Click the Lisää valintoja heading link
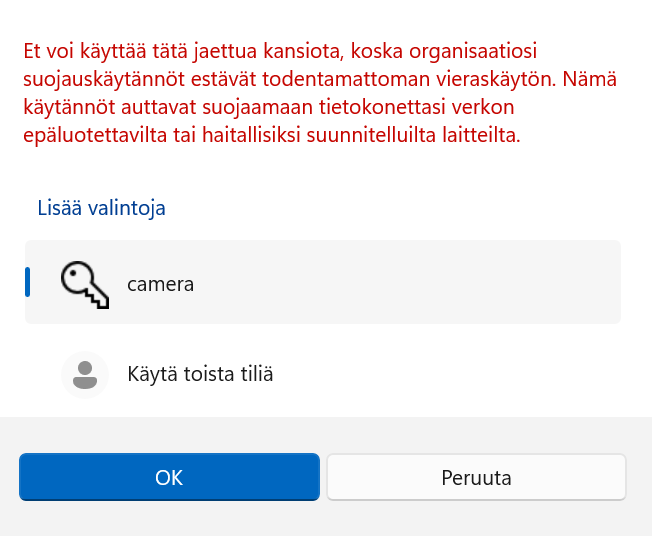 (101, 208)
